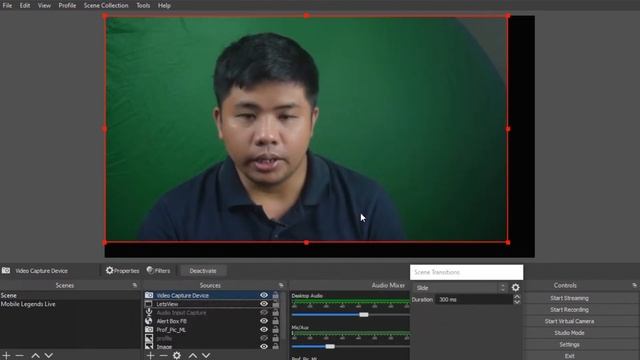Screen dimensions: 640x360
Task: Click the camera icon in the source toolbar
Action: click(x=6, y=270)
